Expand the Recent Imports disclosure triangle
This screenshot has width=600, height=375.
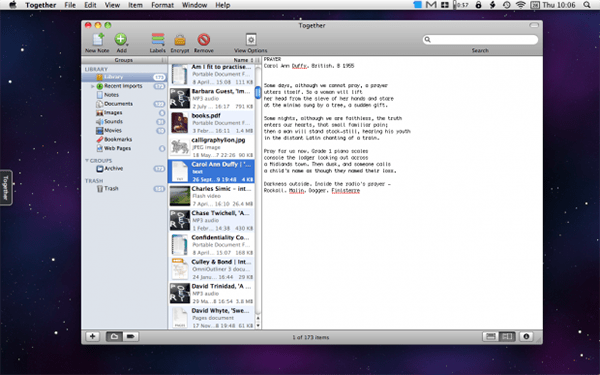tap(93, 86)
